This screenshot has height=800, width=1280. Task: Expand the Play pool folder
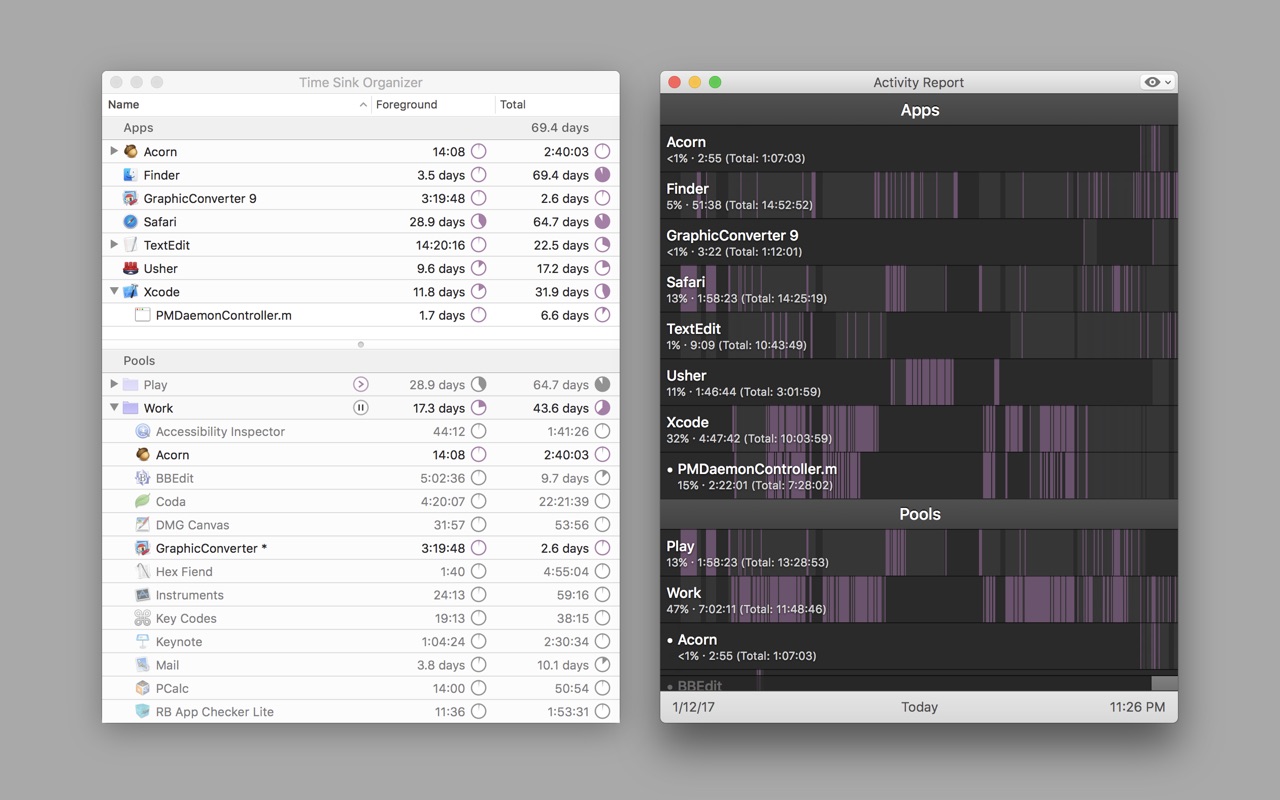click(x=114, y=384)
